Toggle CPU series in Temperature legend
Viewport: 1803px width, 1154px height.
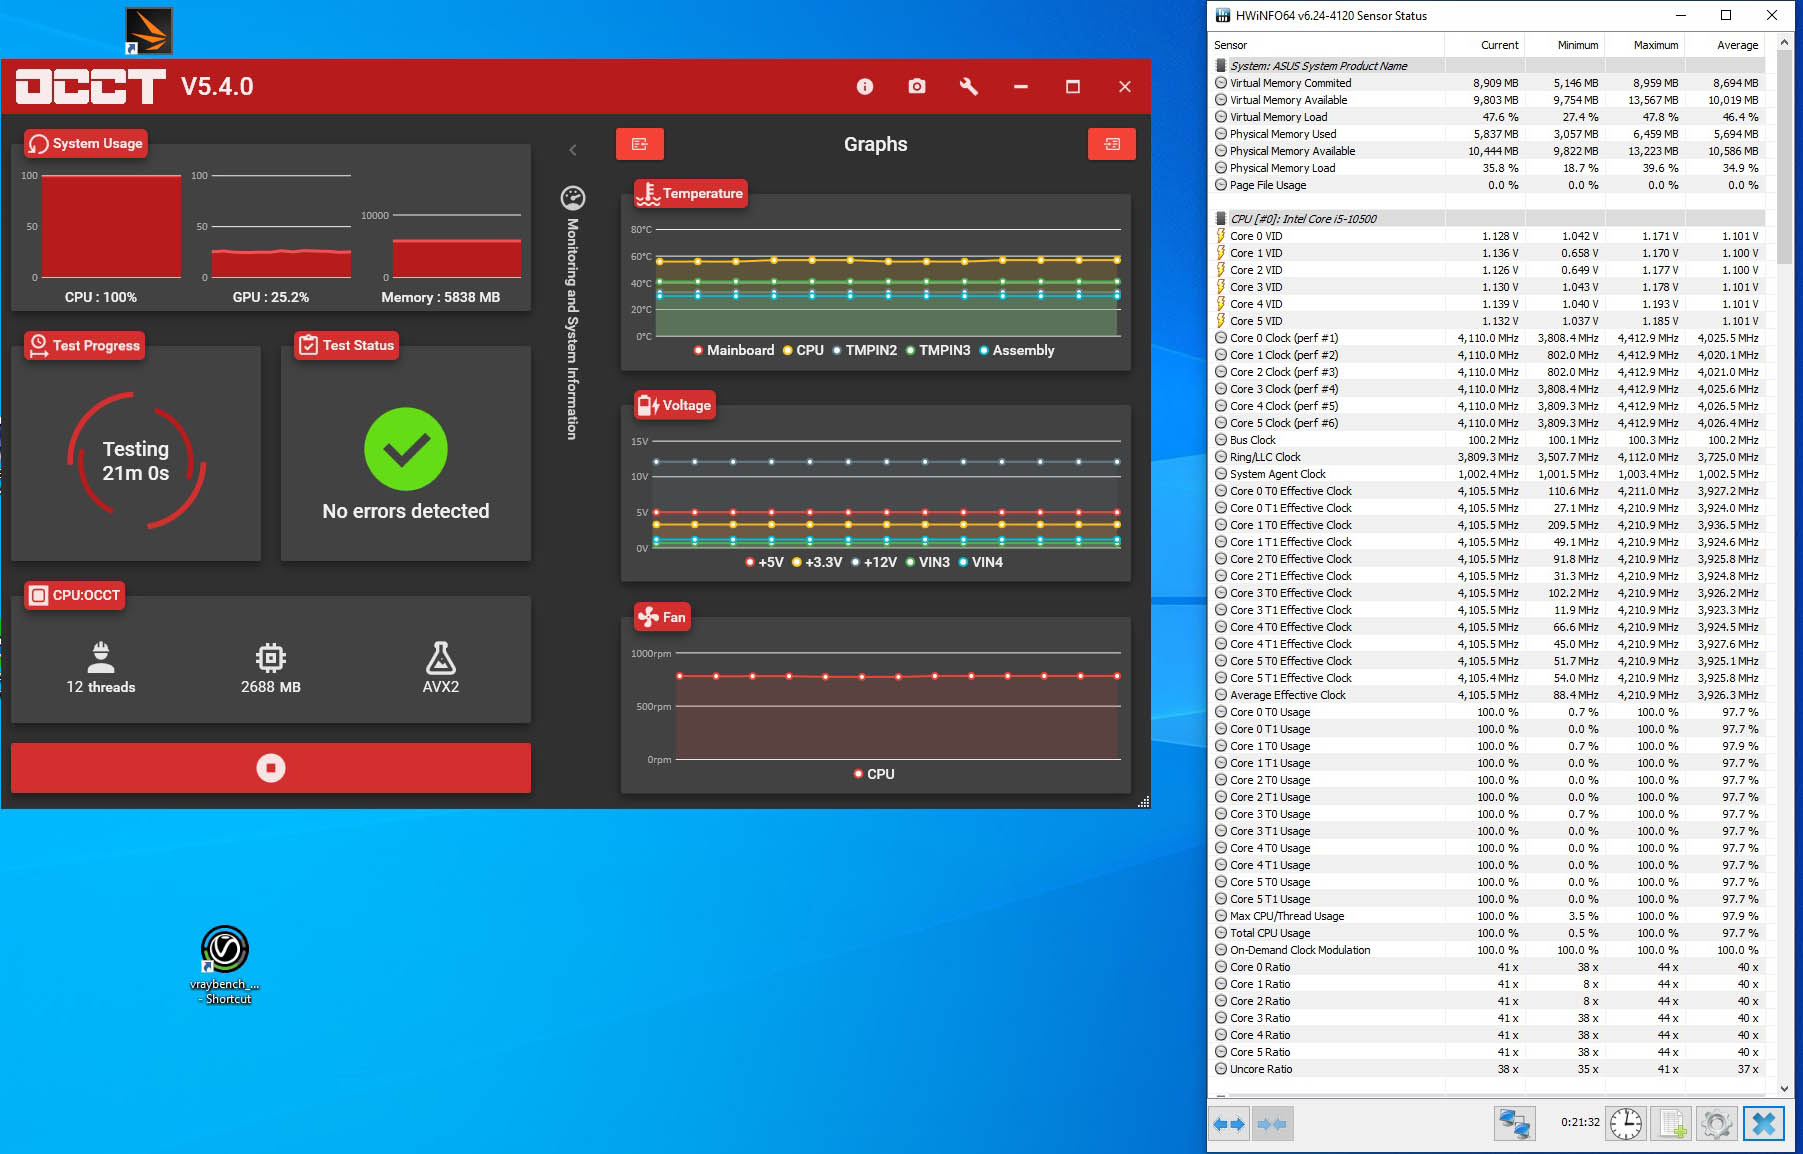pos(803,350)
